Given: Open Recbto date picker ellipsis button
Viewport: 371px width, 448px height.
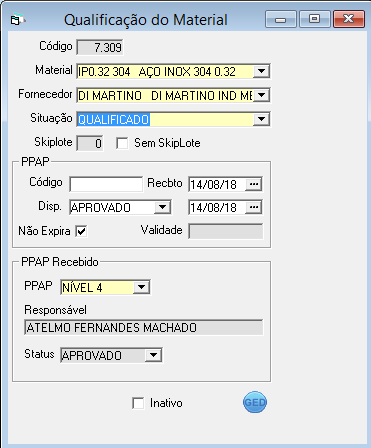Looking at the screenshot, I should point(254,184).
